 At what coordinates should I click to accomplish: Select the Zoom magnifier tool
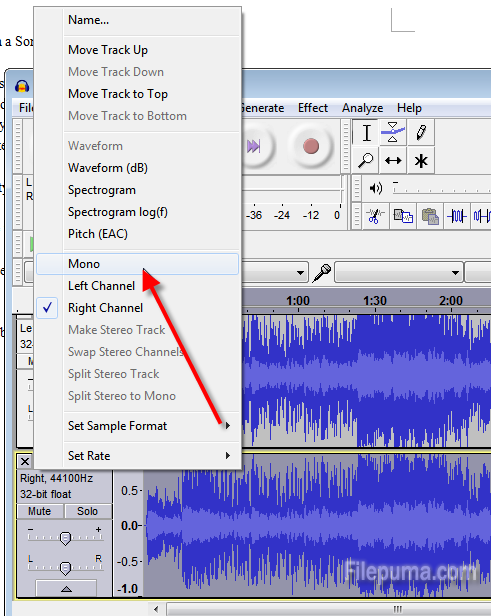pos(366,160)
